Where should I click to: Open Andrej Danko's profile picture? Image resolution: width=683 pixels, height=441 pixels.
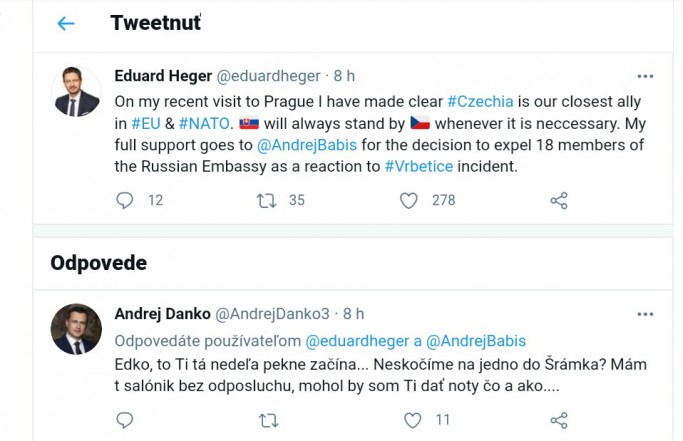[x=76, y=329]
